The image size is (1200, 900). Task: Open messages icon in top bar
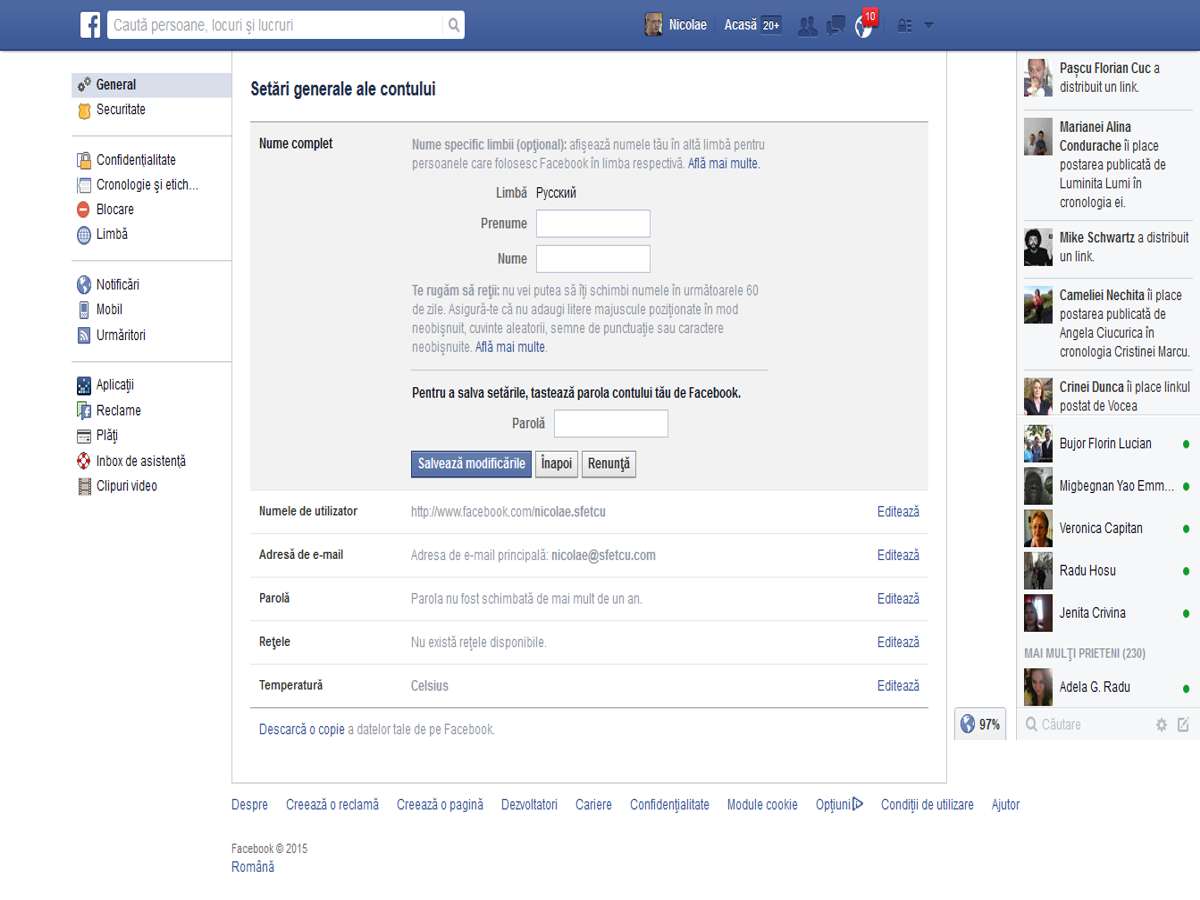[x=836, y=26]
